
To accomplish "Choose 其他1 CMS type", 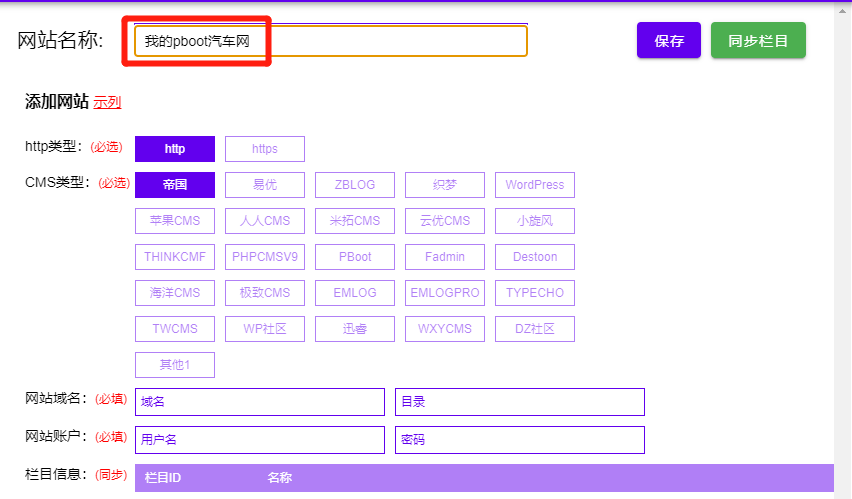I will [x=175, y=365].
